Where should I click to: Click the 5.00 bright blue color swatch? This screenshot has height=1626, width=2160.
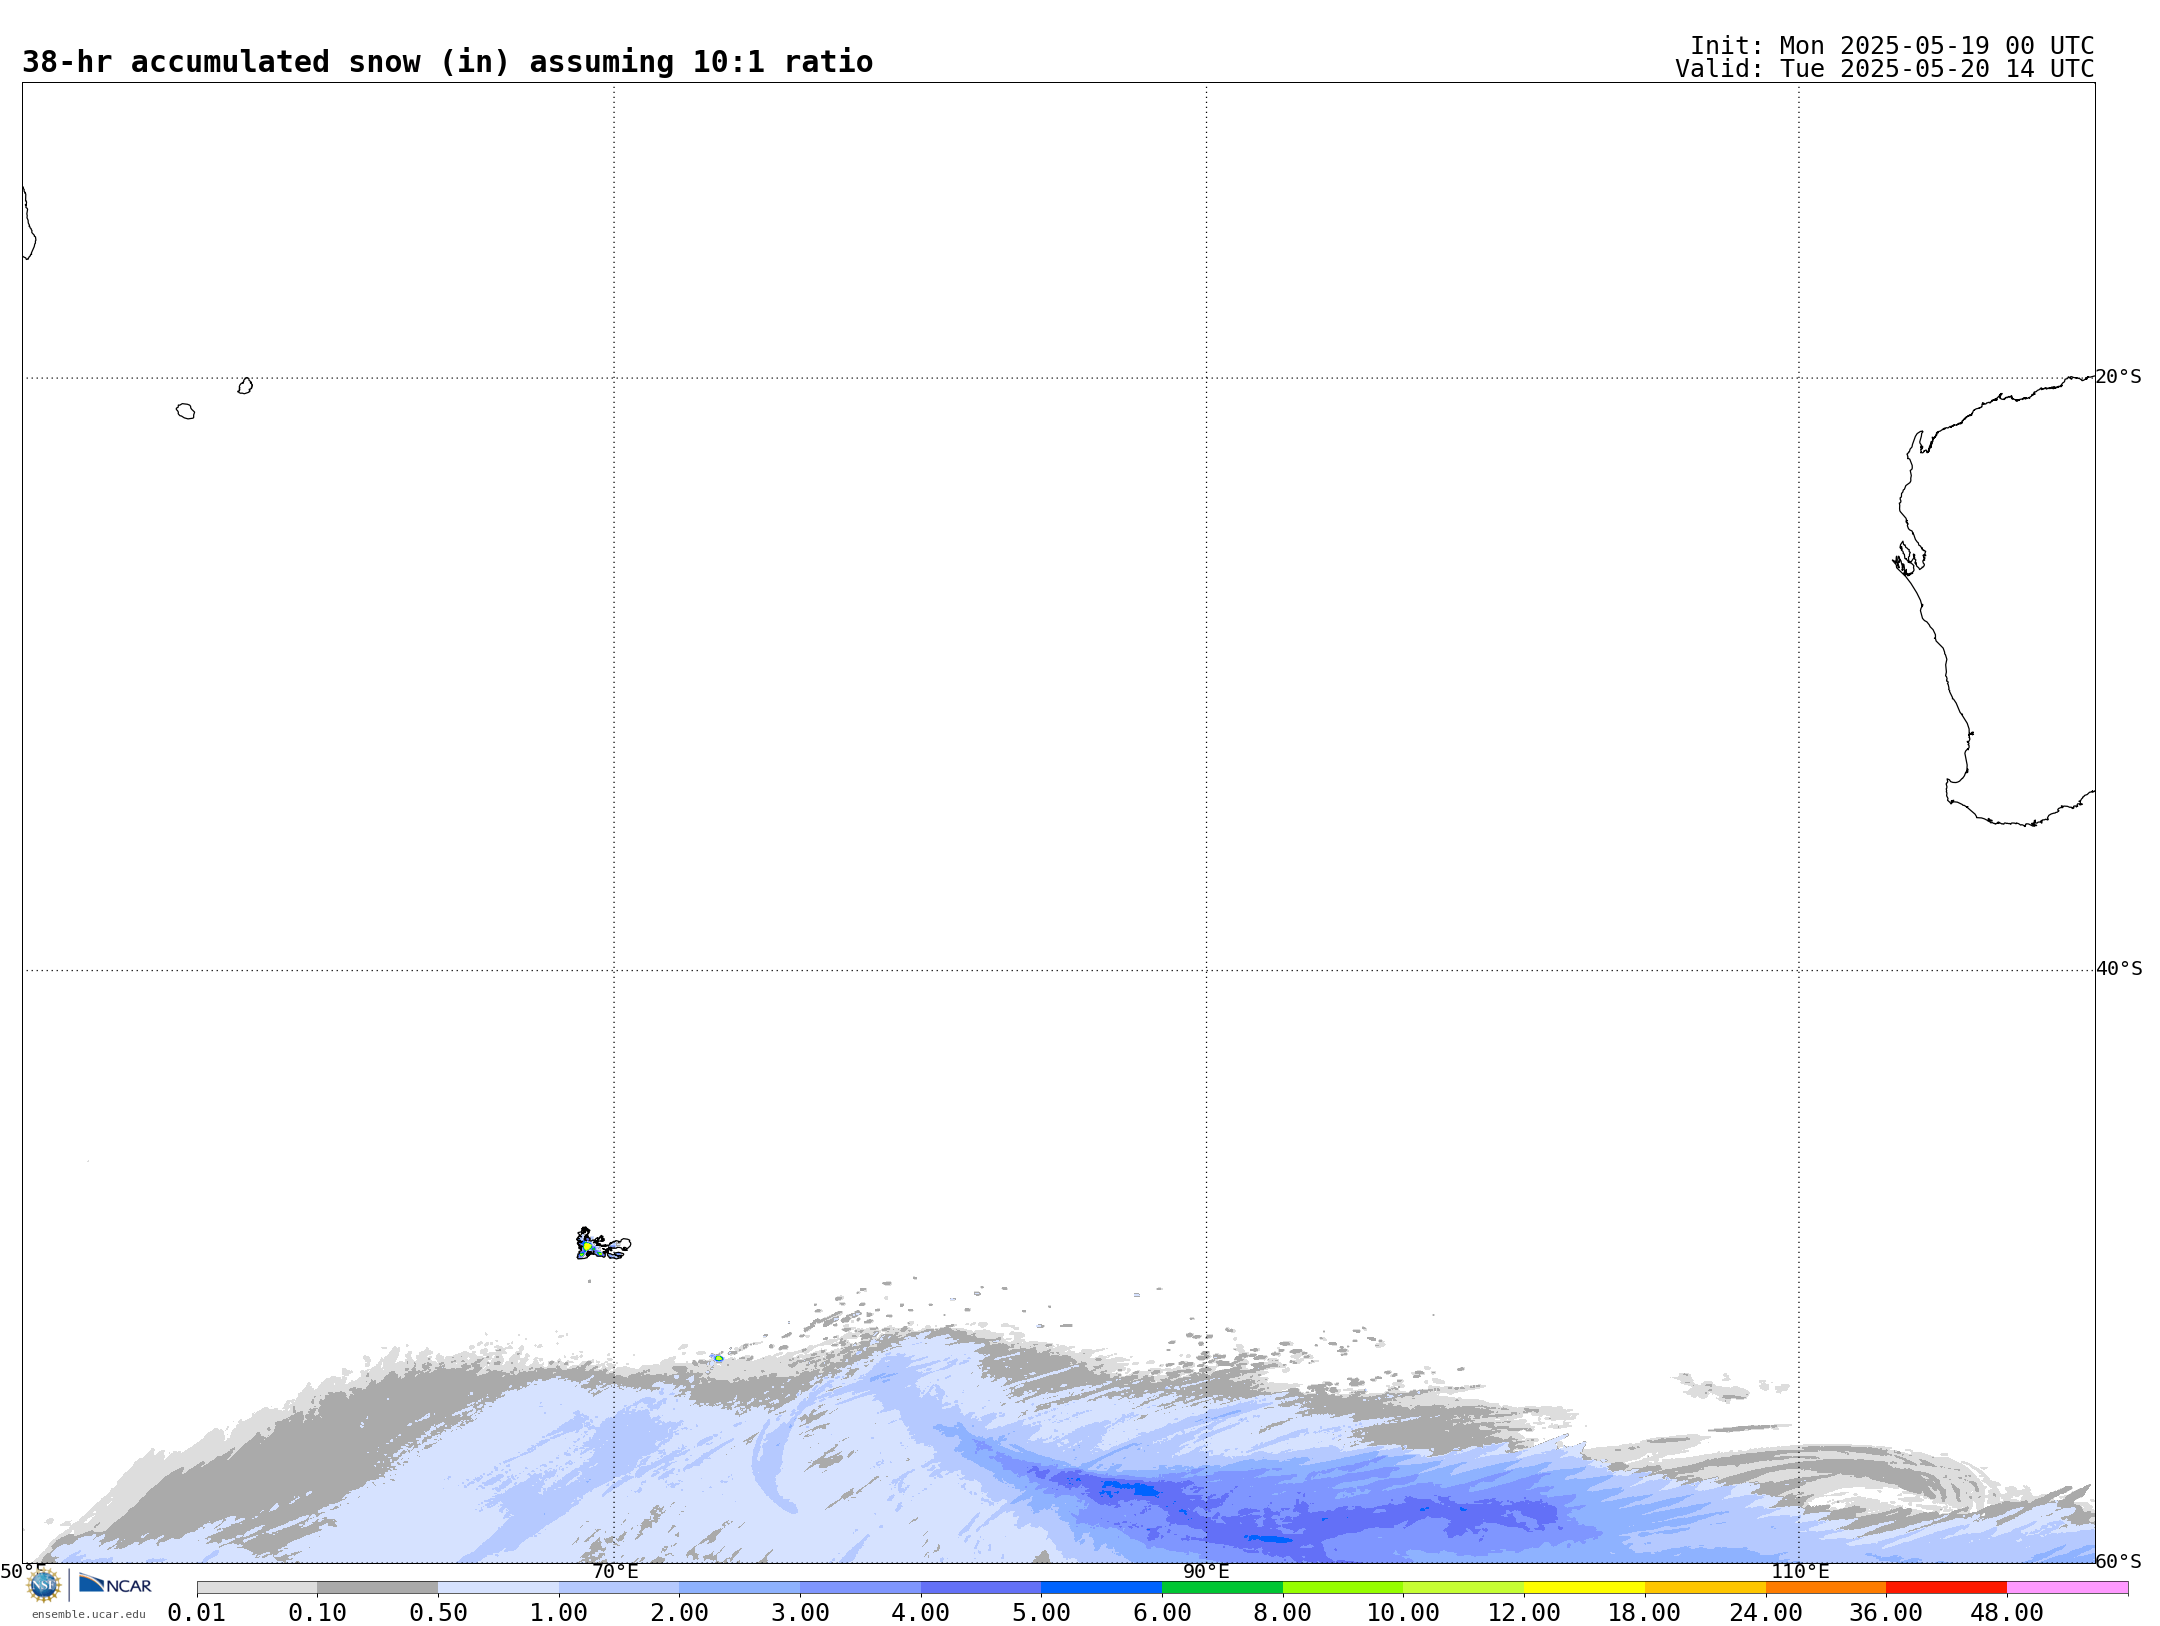click(1102, 1588)
